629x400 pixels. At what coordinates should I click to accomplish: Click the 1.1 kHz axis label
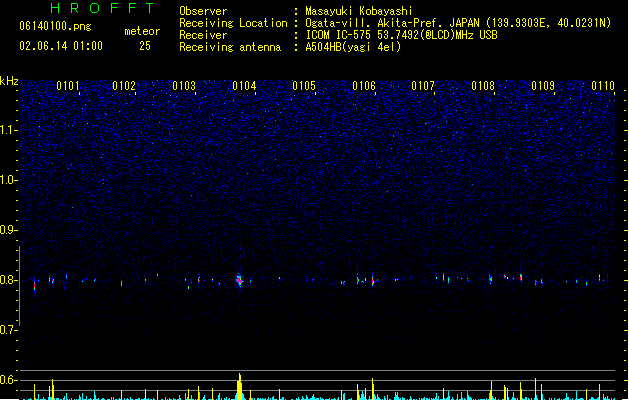pyautogui.click(x=8, y=130)
